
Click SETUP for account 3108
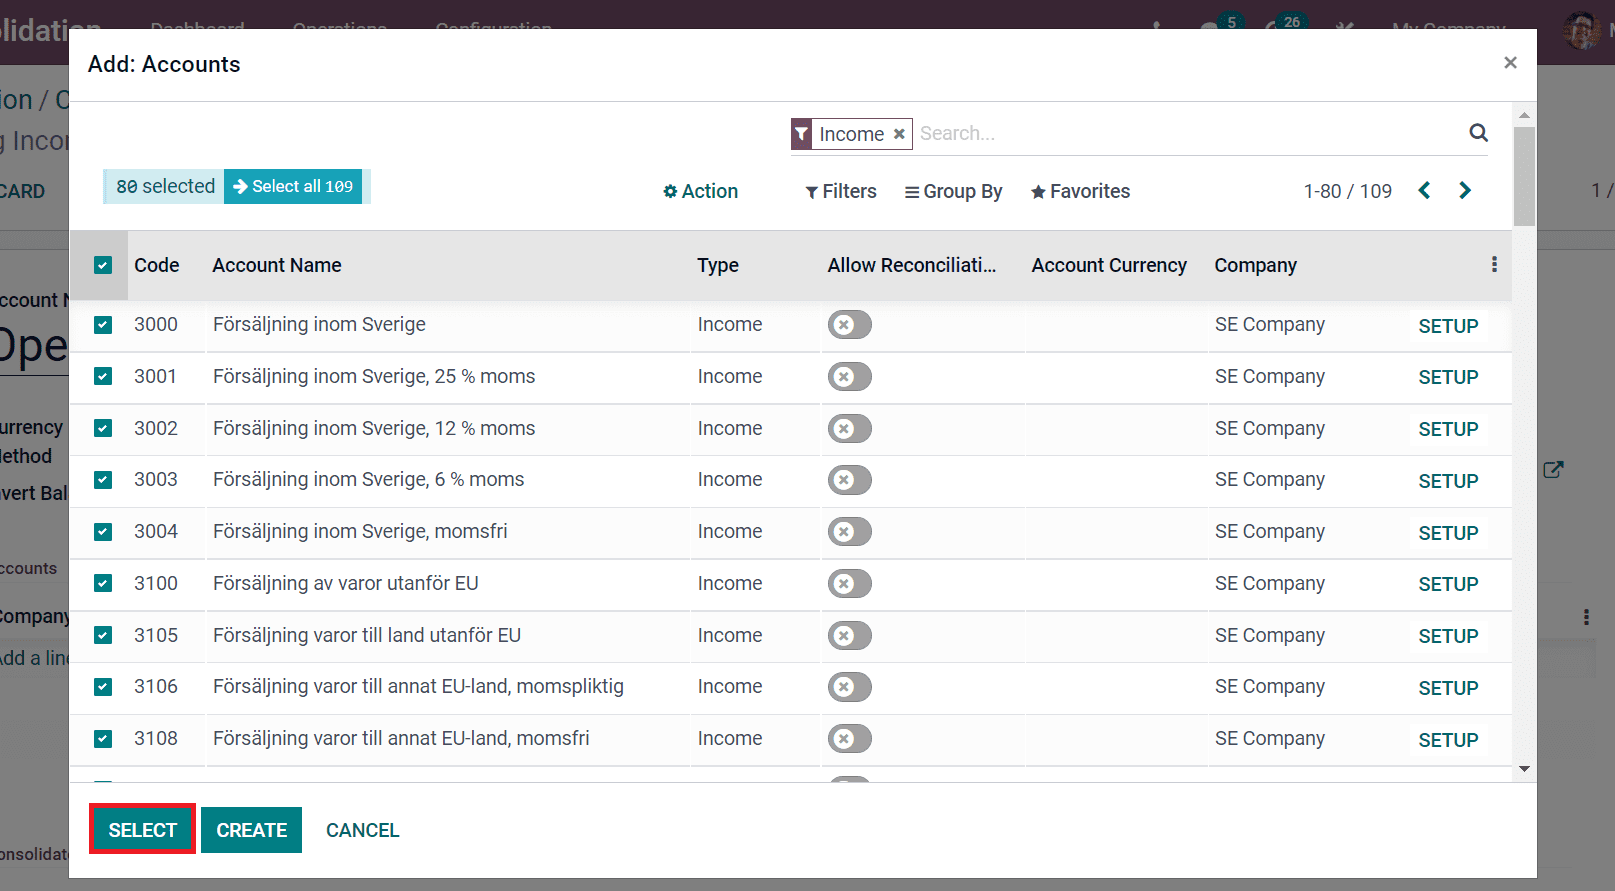[x=1448, y=740]
